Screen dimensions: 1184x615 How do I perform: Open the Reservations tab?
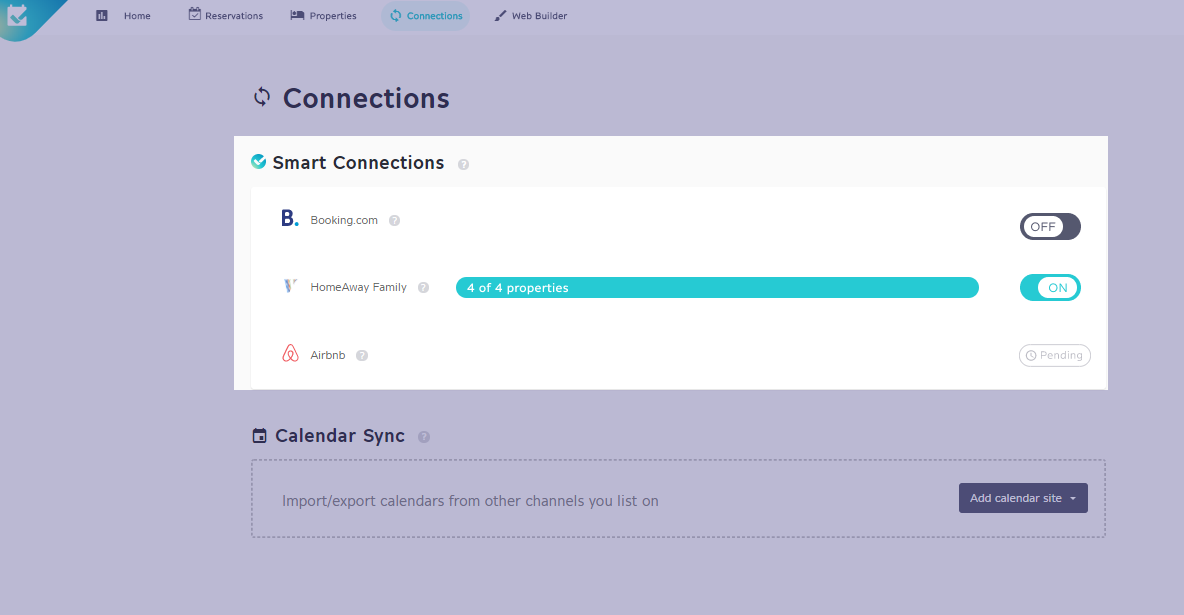coord(226,16)
